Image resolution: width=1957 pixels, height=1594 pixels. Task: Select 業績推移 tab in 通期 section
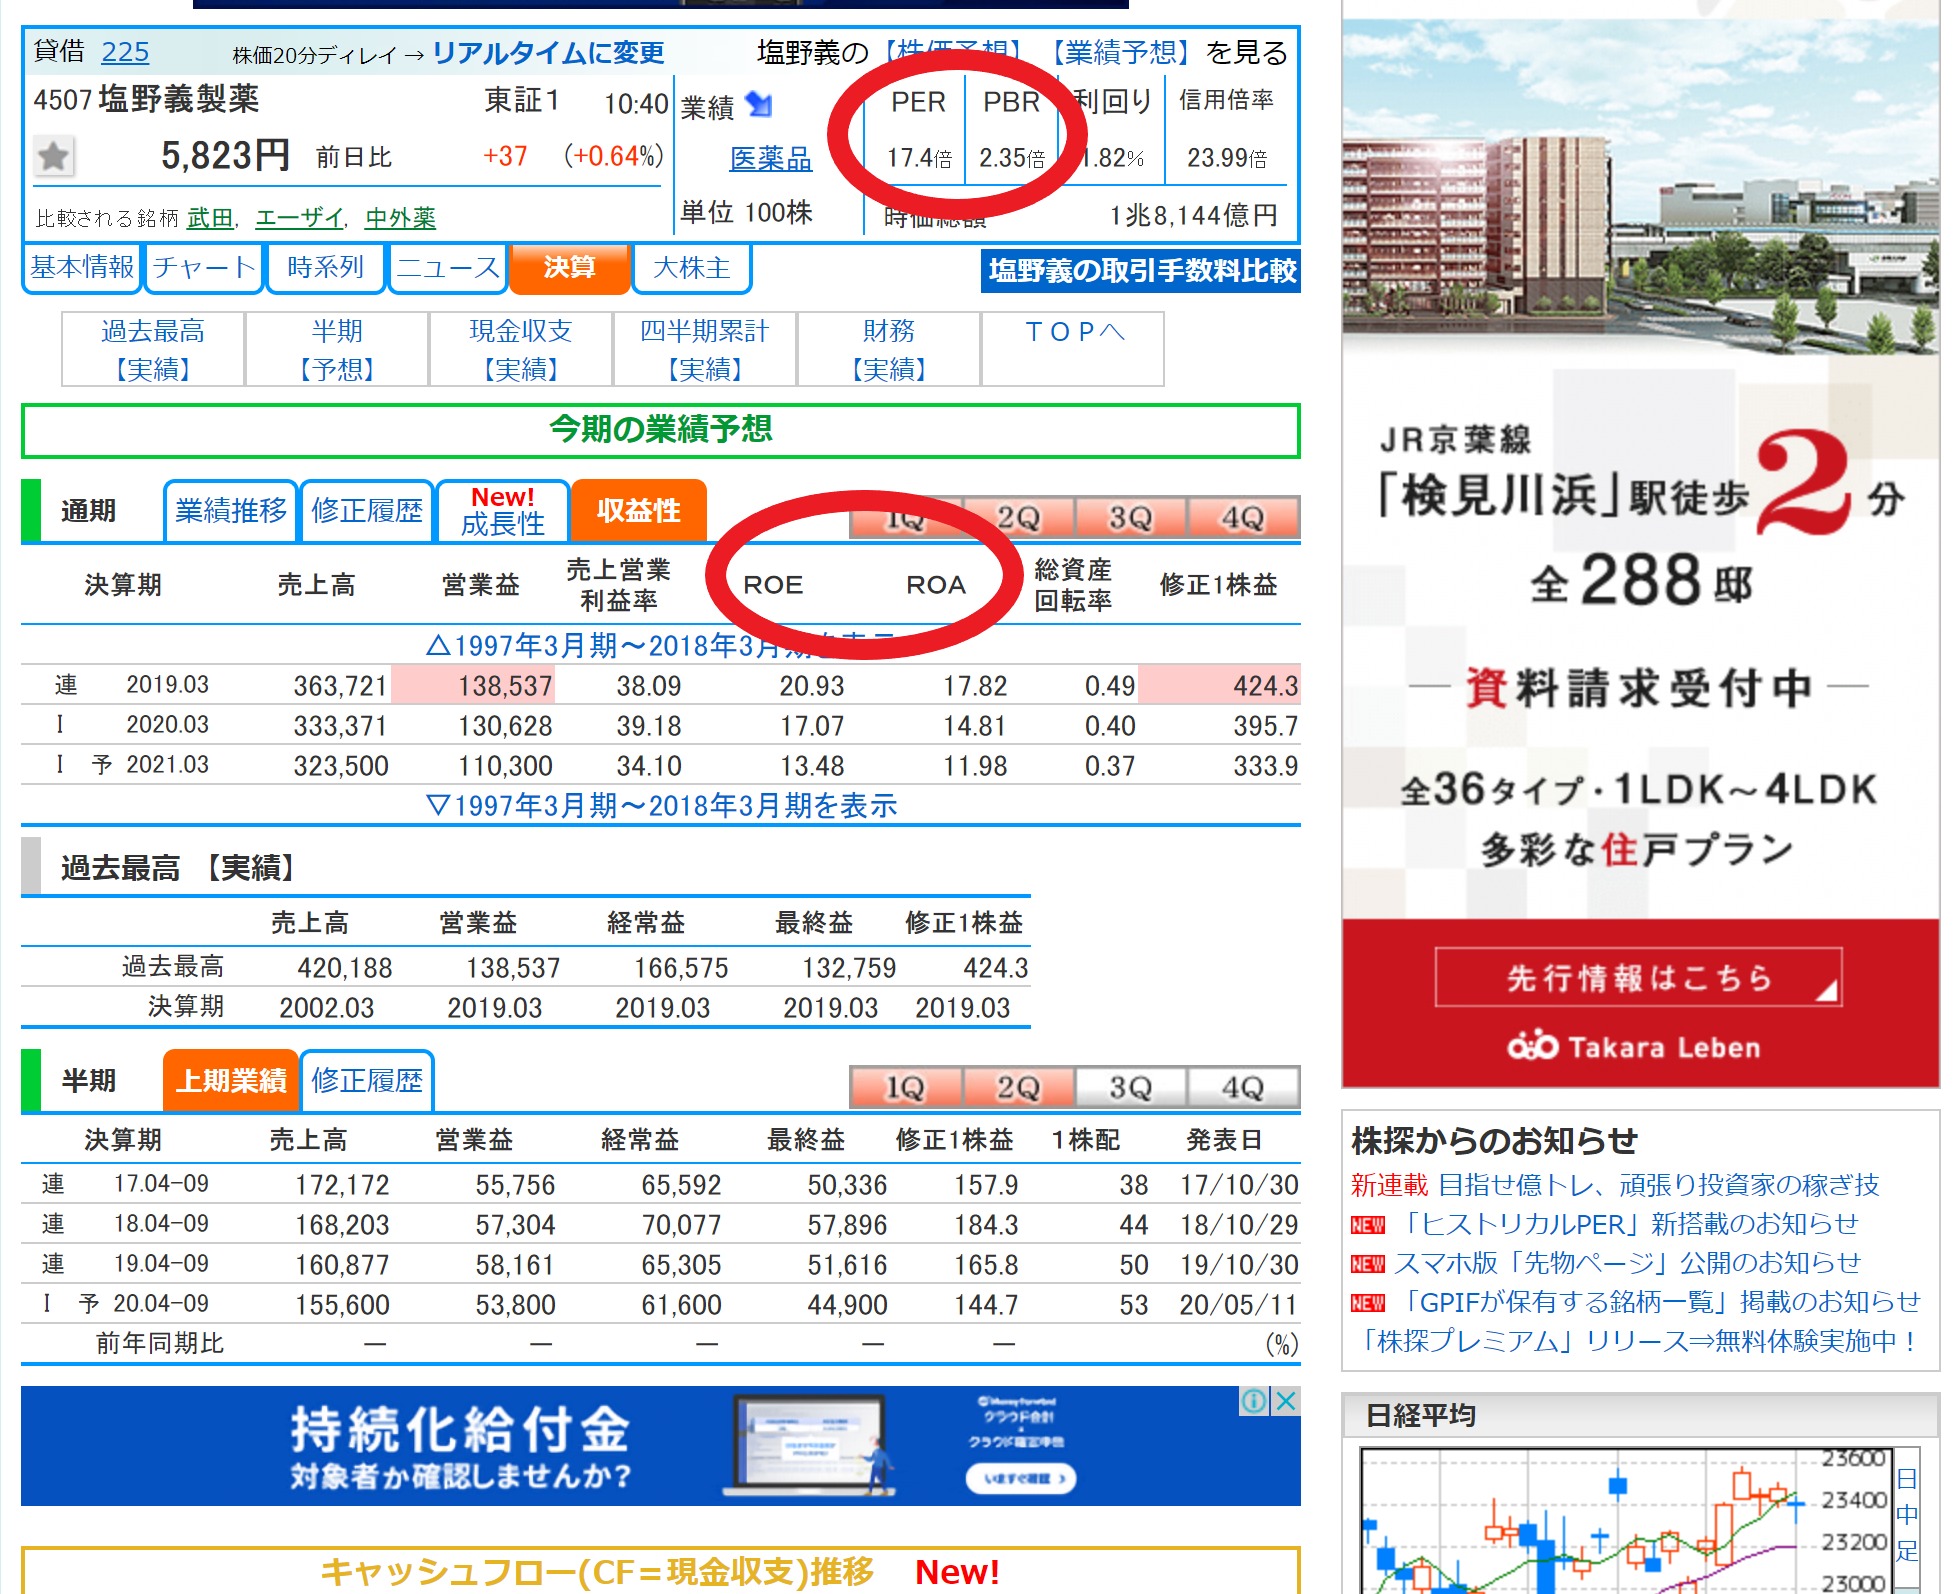(231, 511)
